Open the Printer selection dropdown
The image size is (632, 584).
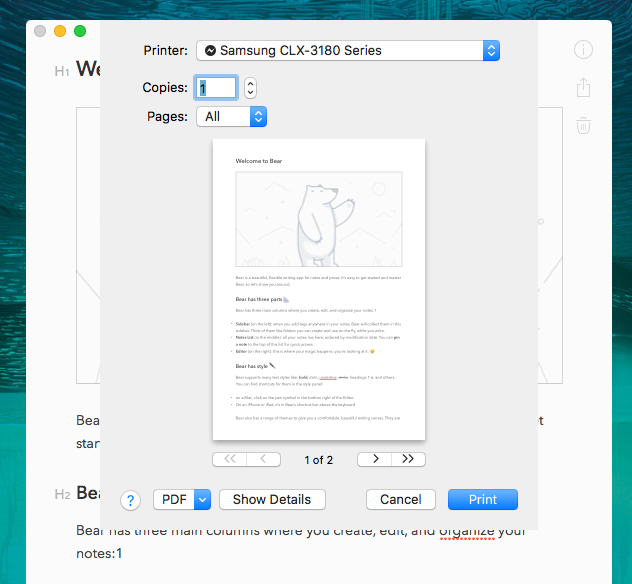click(348, 50)
